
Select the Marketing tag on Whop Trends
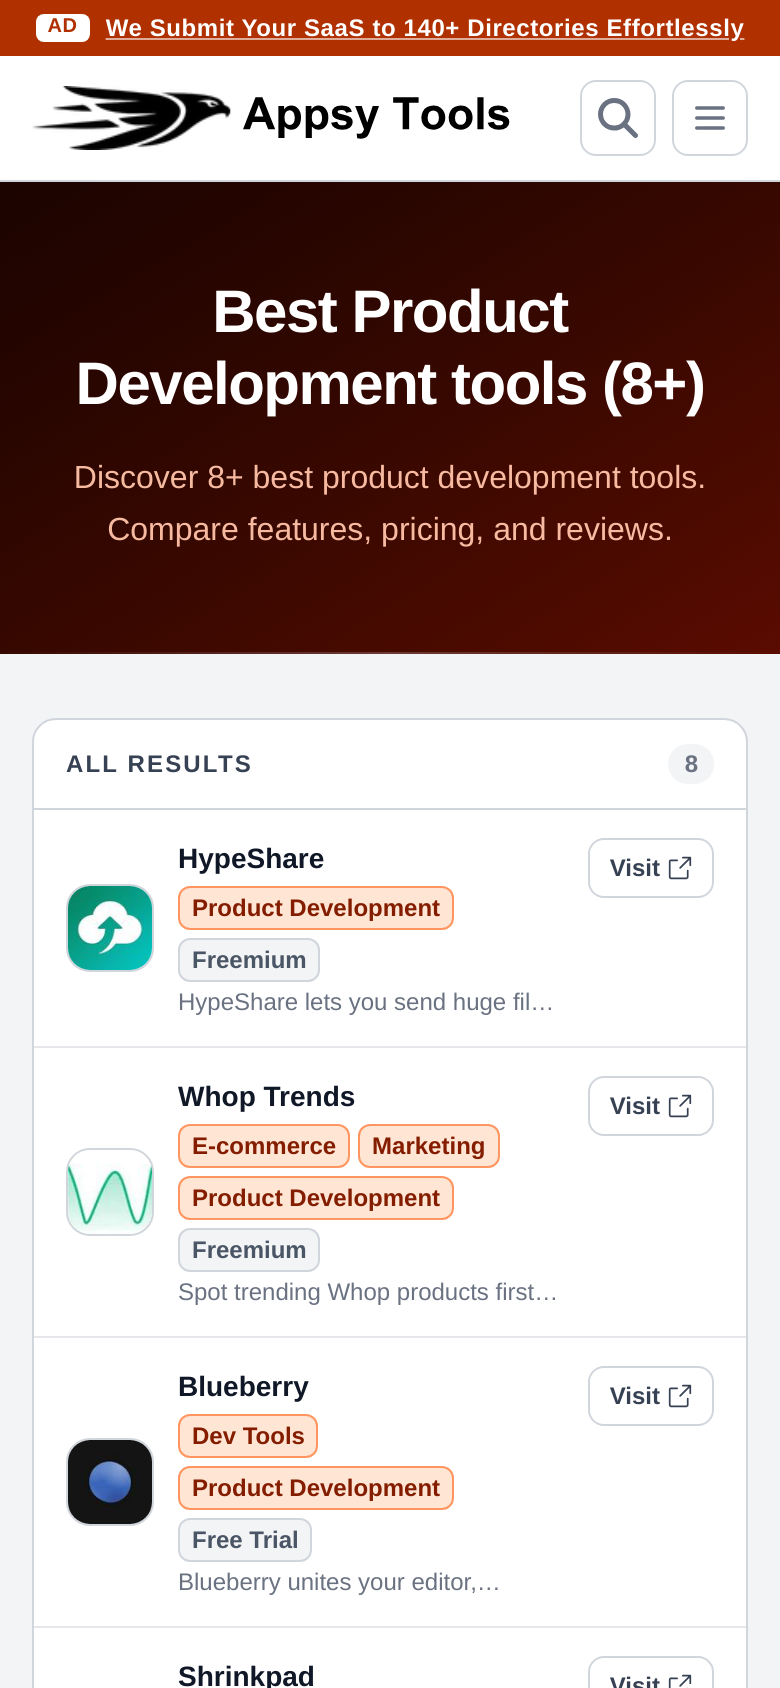click(429, 1146)
